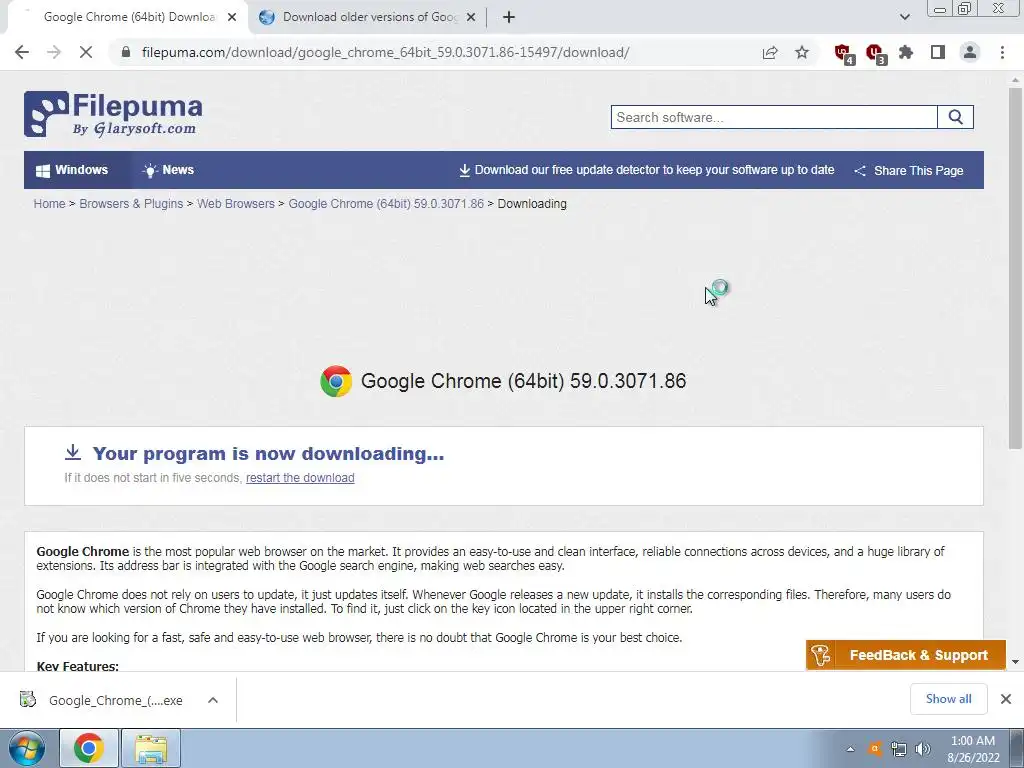Show hidden tray icons arrow

click(850, 749)
